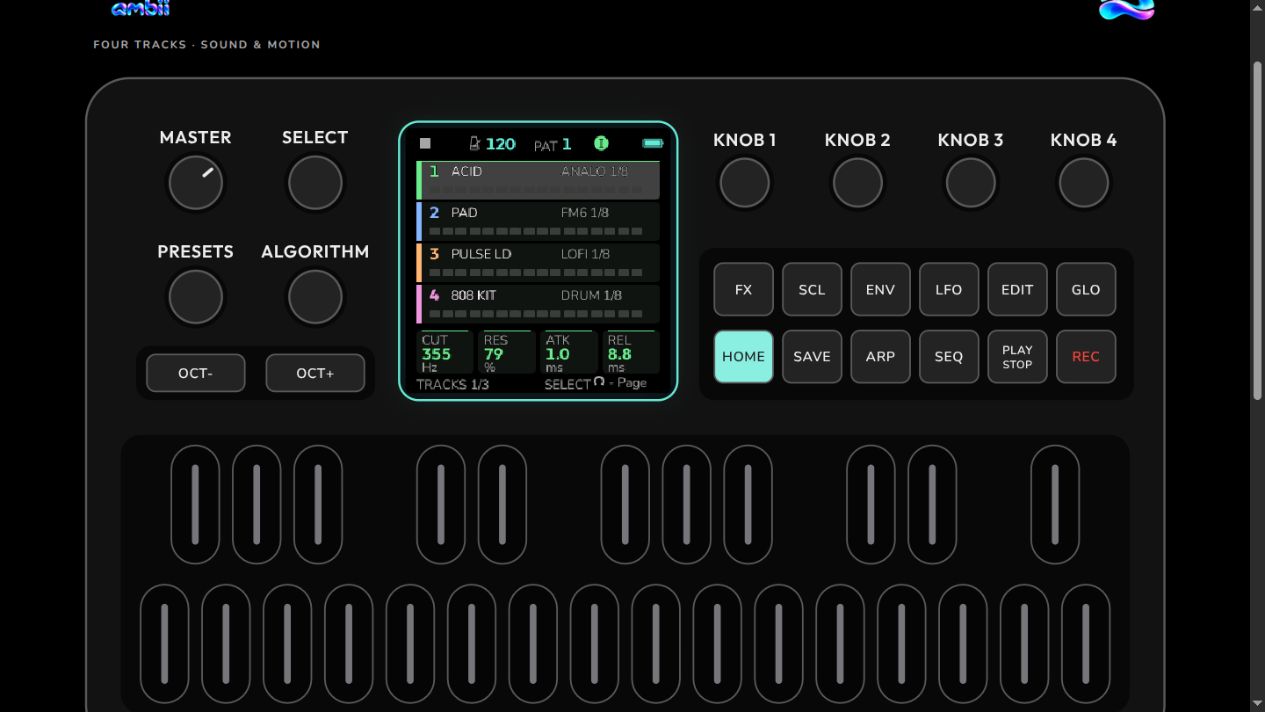The image size is (1265, 712).
Task: Click the TRACKS 1/3 footer text
Action: (452, 384)
